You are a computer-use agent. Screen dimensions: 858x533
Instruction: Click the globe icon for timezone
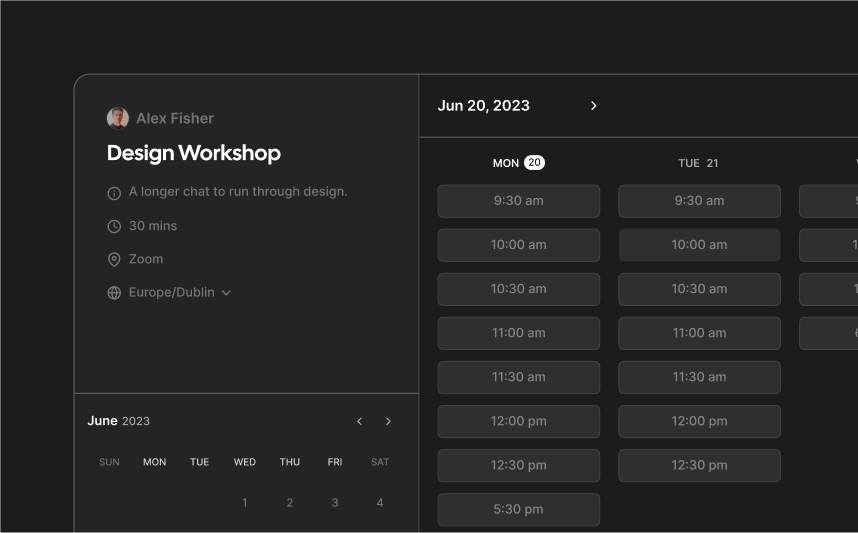pyautogui.click(x=114, y=293)
